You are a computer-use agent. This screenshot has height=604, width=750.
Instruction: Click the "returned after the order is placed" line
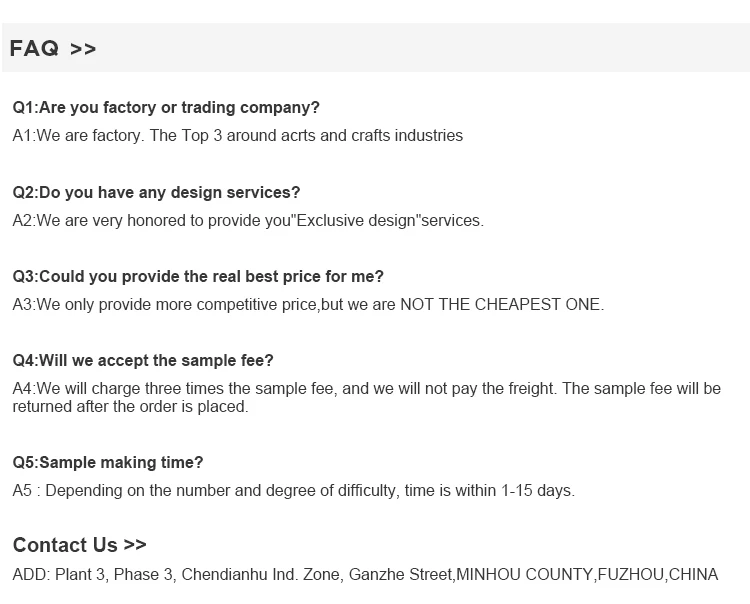[130, 407]
